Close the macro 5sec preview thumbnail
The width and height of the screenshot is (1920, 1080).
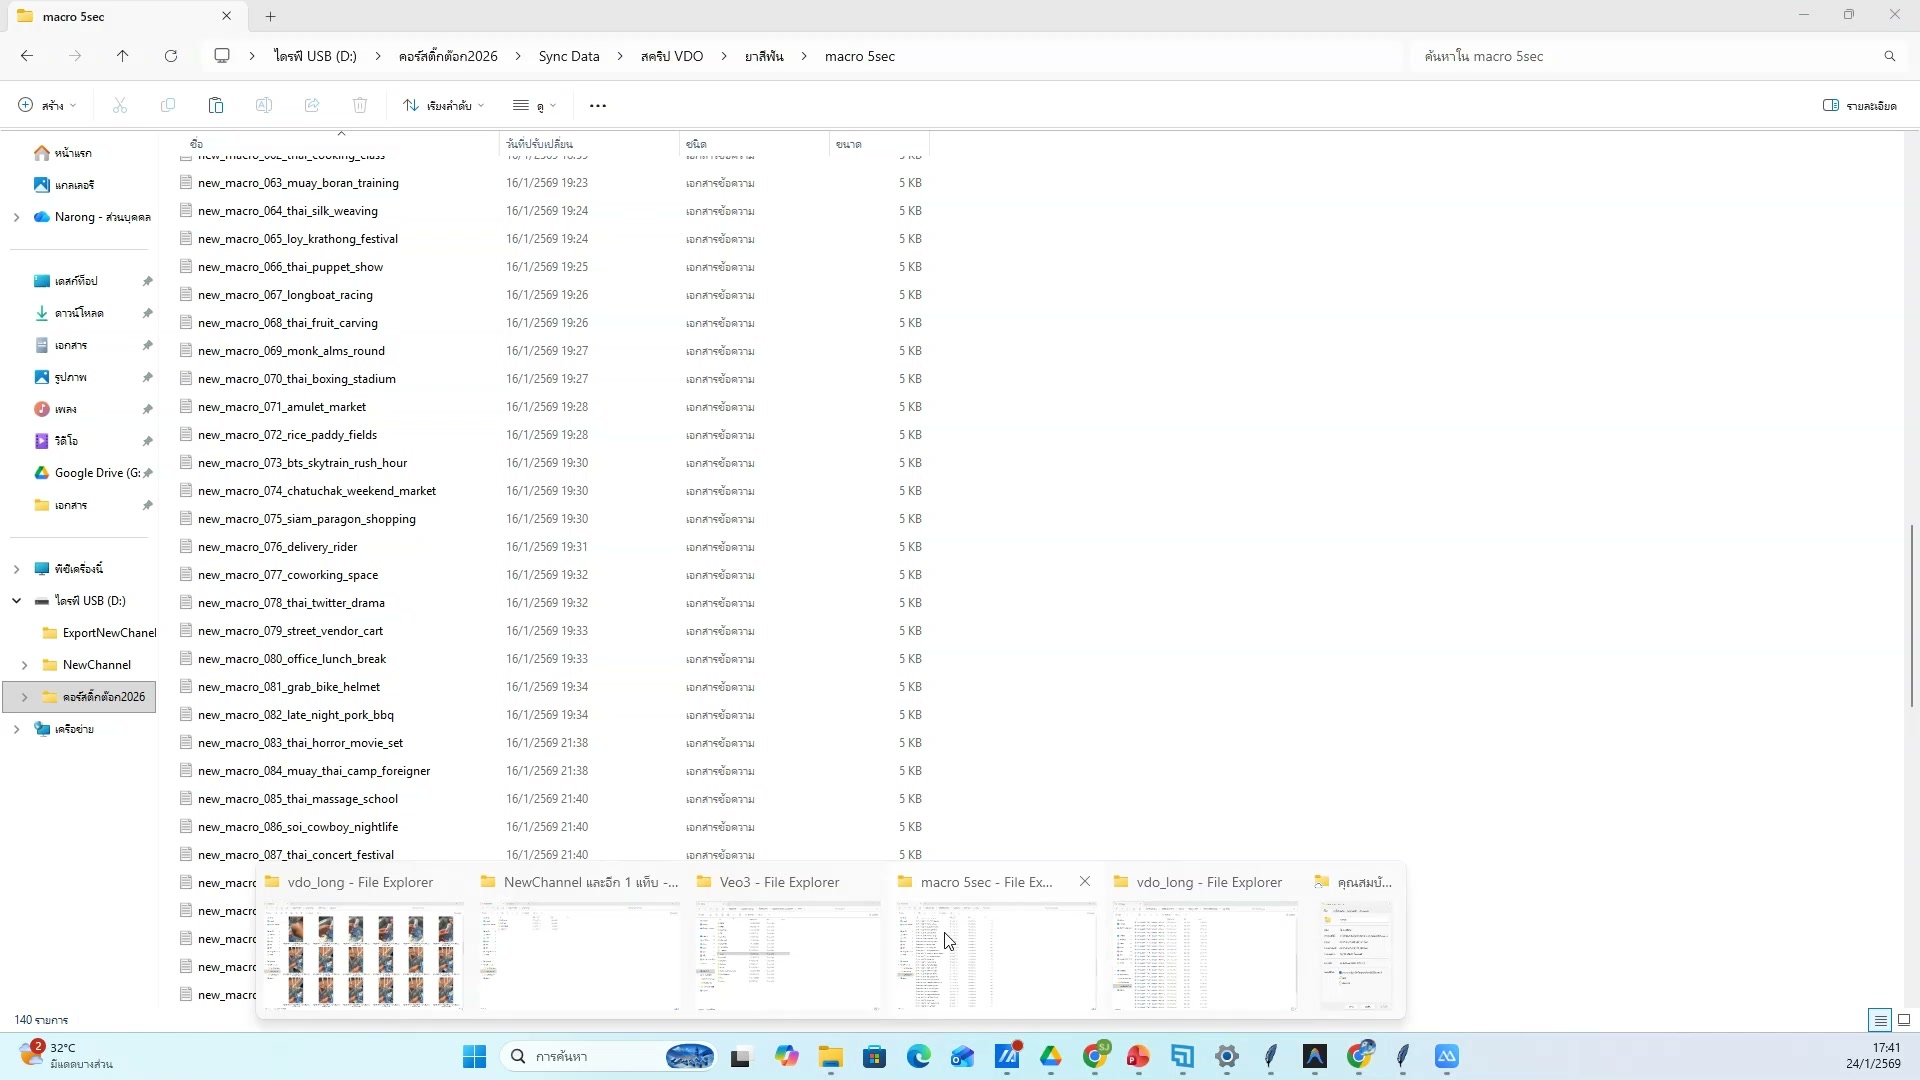(x=1084, y=882)
